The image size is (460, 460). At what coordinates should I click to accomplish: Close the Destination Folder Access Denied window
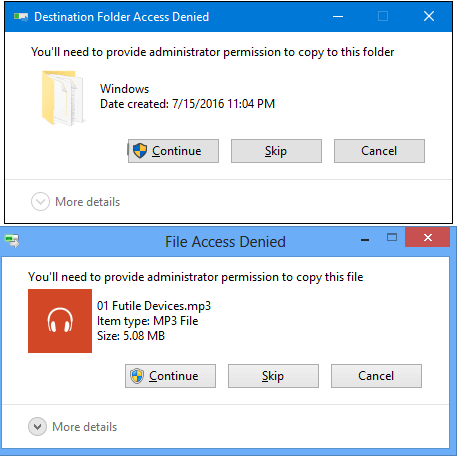429,16
